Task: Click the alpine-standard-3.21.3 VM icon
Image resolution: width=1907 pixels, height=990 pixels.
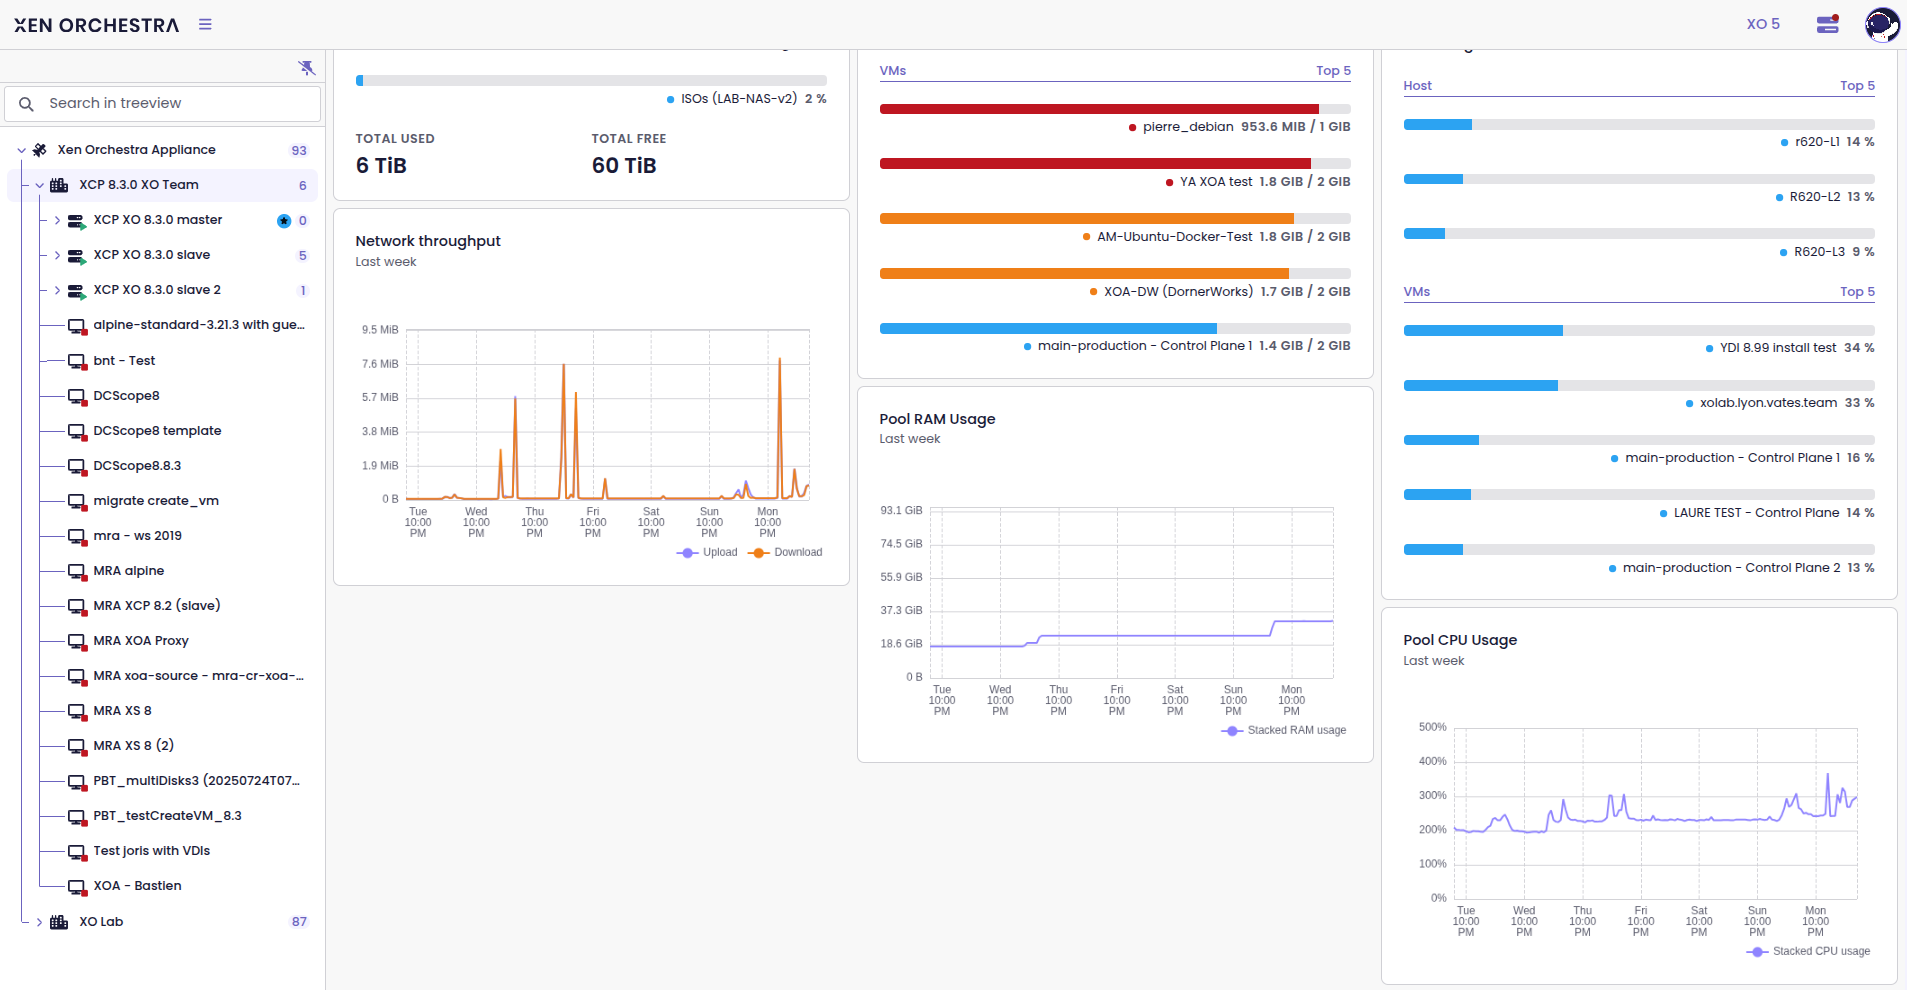Action: click(x=77, y=326)
